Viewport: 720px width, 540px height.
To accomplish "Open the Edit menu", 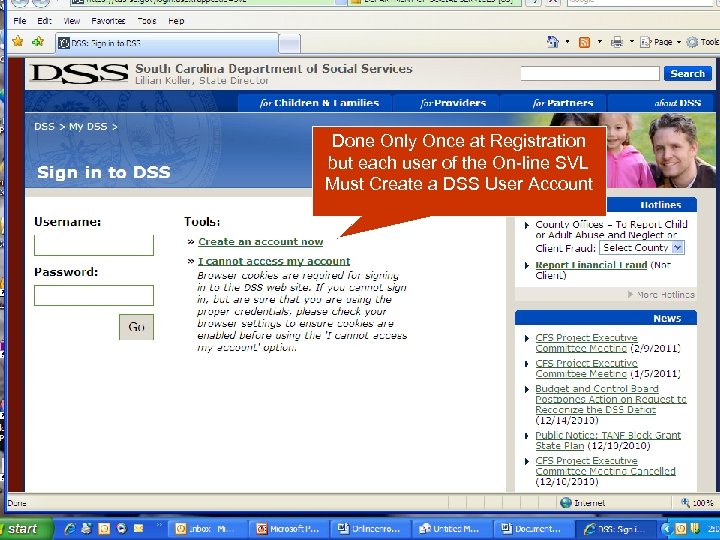I will click(x=45, y=21).
